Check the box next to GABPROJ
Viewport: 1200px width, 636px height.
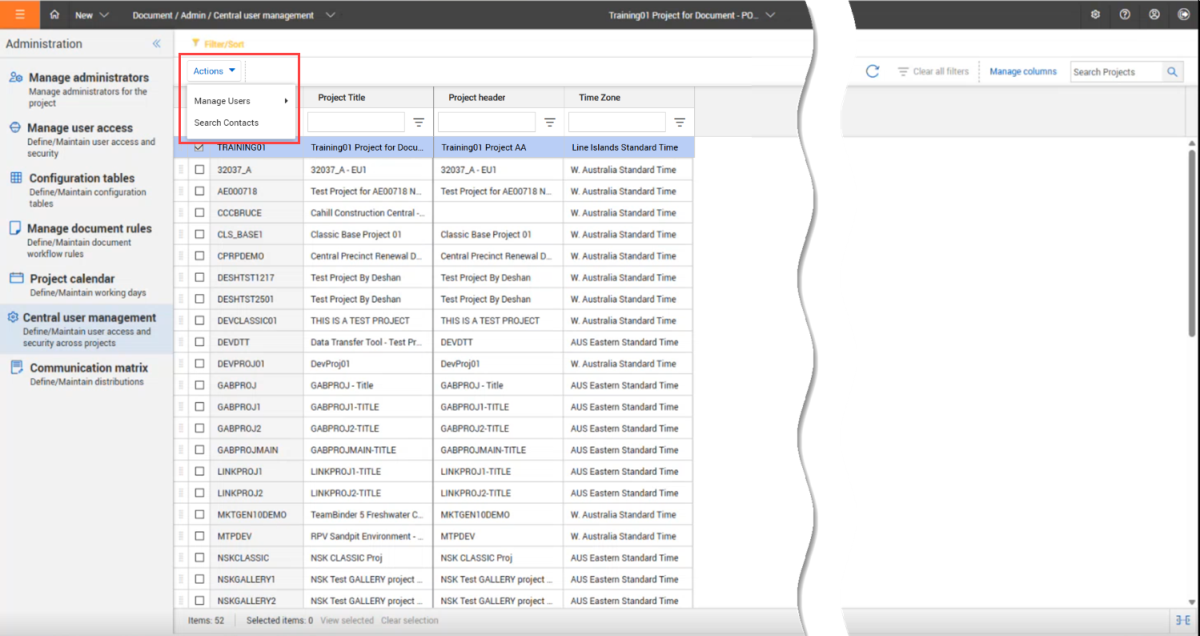(200, 385)
